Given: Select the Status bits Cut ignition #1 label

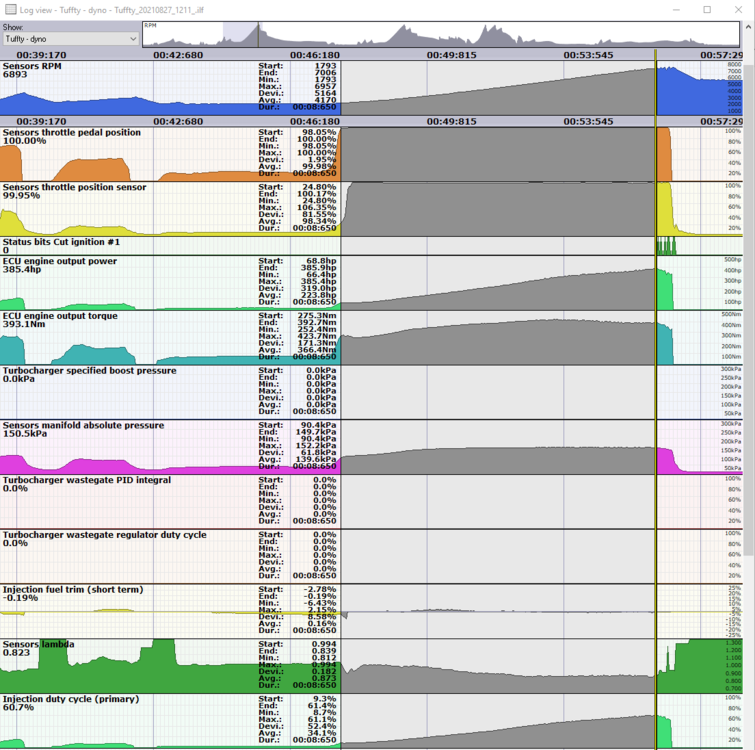Looking at the screenshot, I should [x=61, y=242].
